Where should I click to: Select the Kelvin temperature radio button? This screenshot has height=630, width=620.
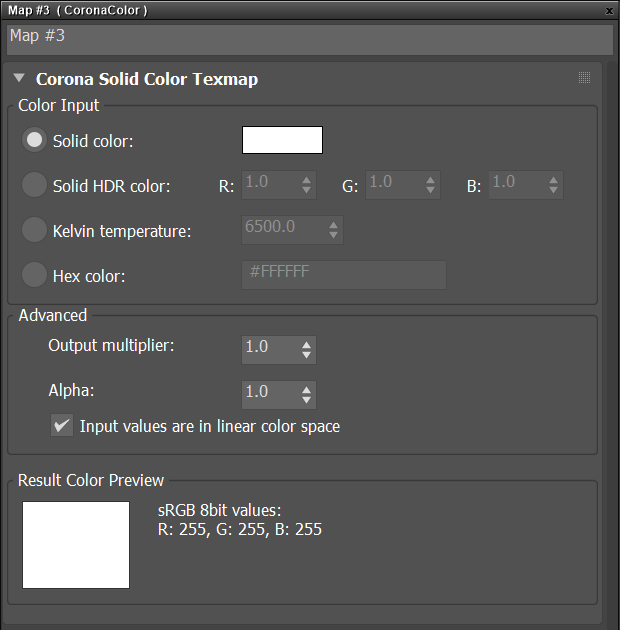(x=34, y=230)
